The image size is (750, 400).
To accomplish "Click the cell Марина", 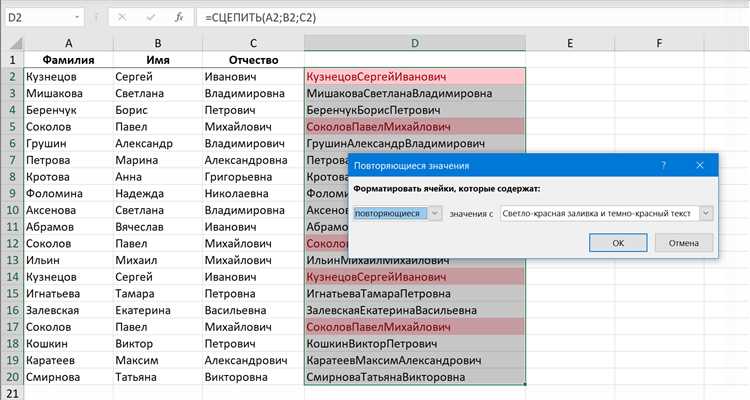I will tap(158, 160).
